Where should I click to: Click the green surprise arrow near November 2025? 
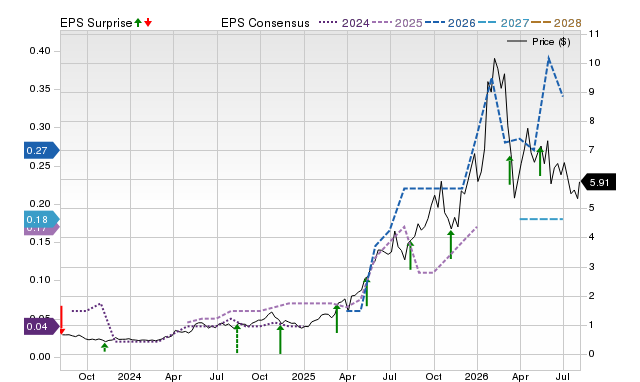pos(451,244)
